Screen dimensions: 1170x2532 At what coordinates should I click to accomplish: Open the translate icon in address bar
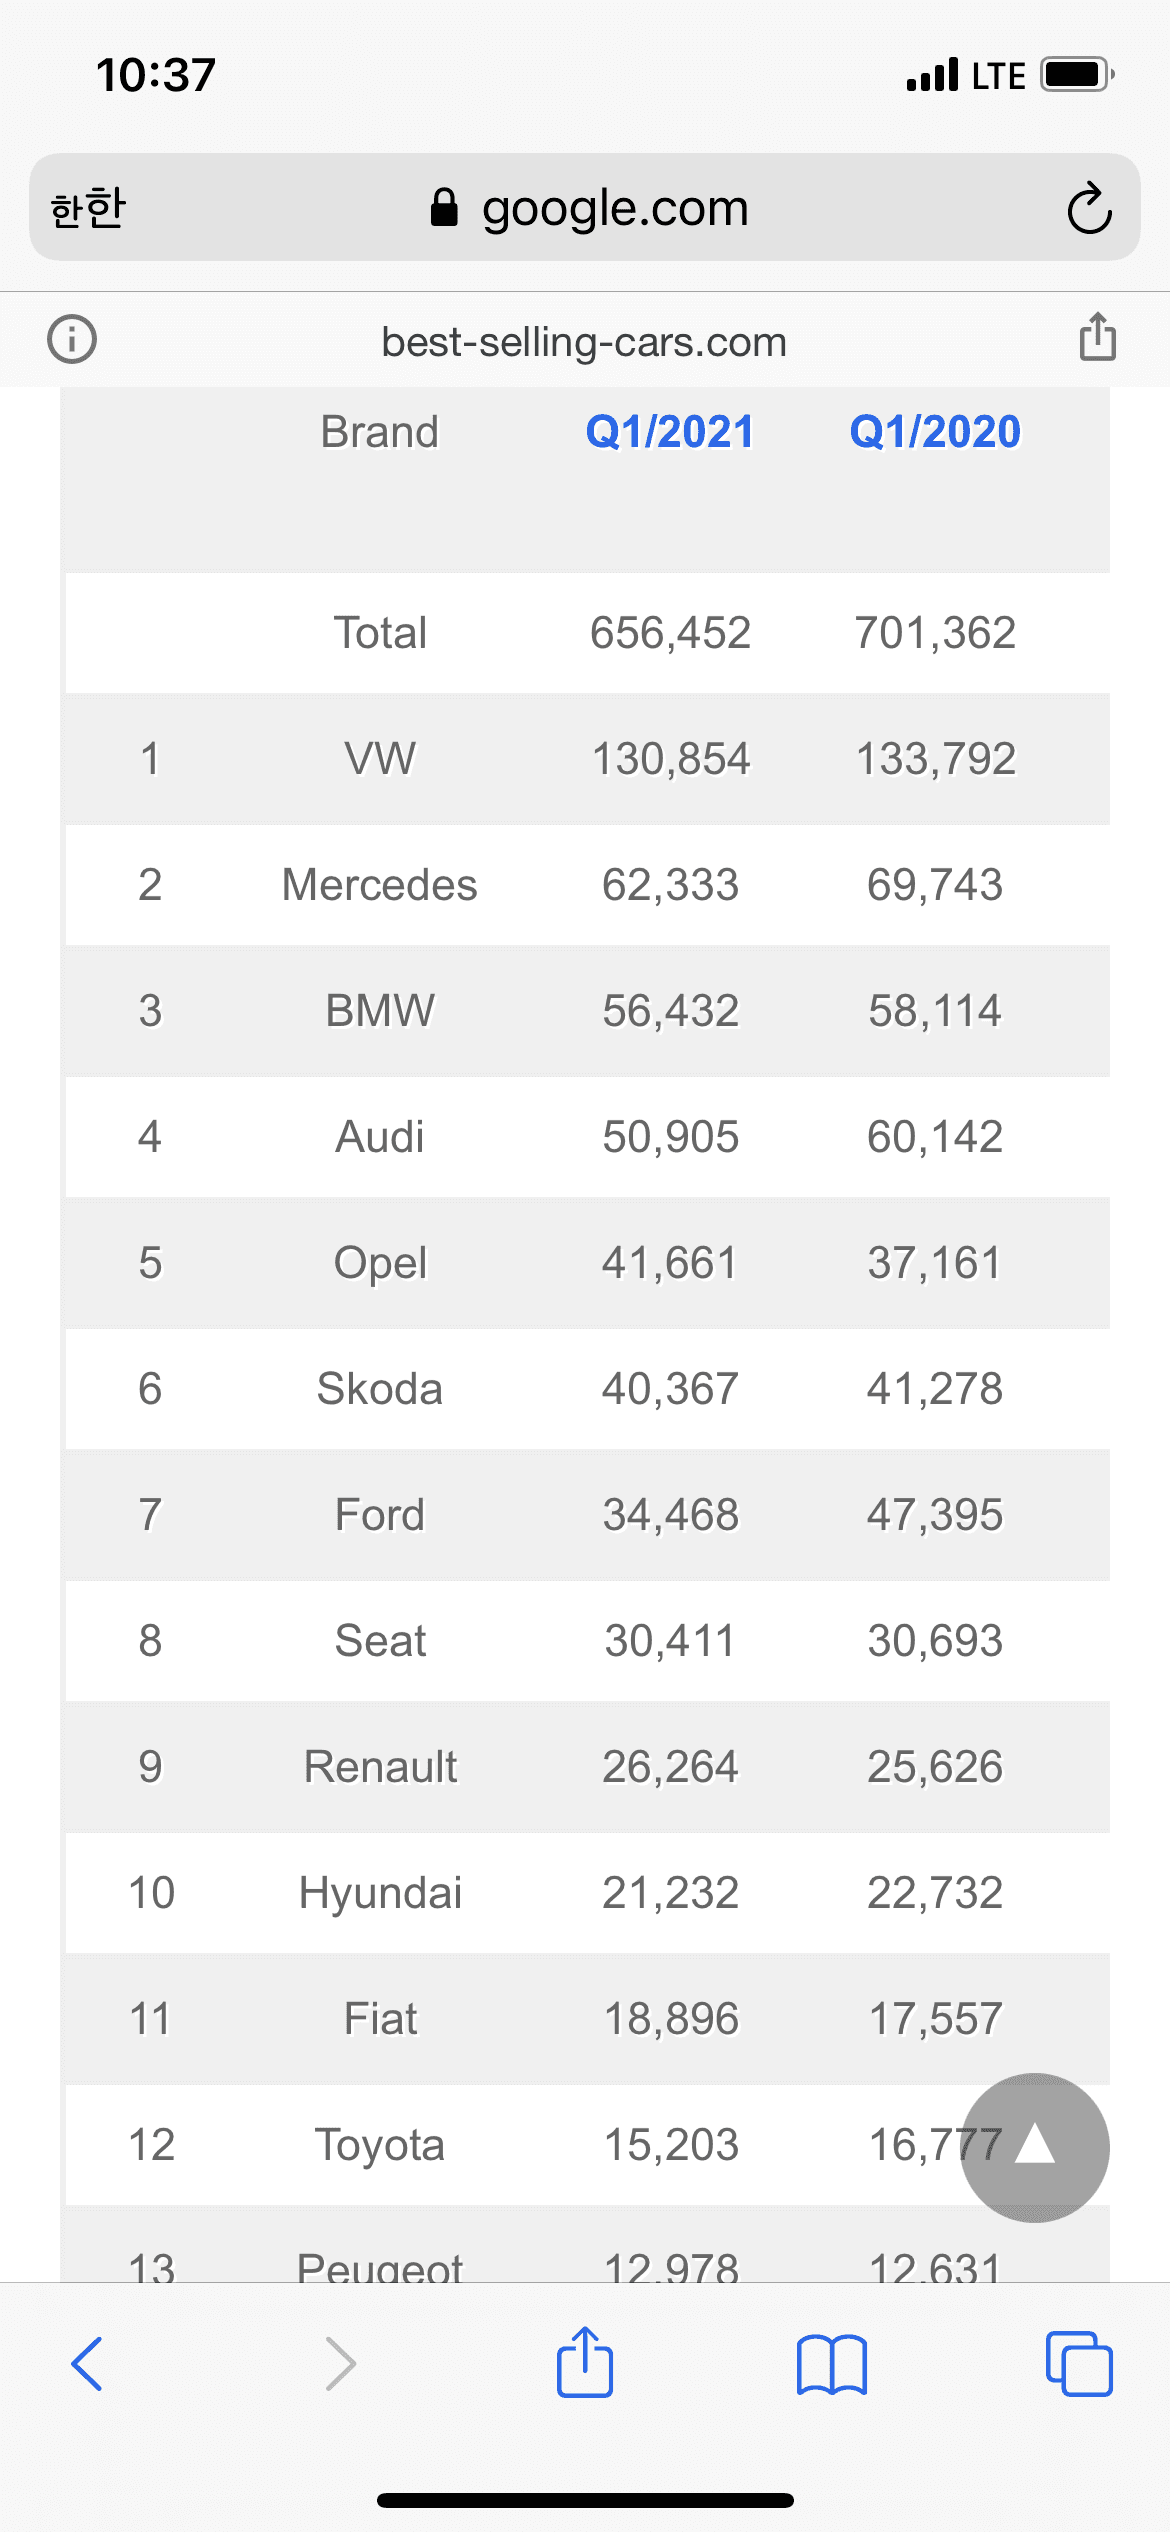tap(88, 209)
